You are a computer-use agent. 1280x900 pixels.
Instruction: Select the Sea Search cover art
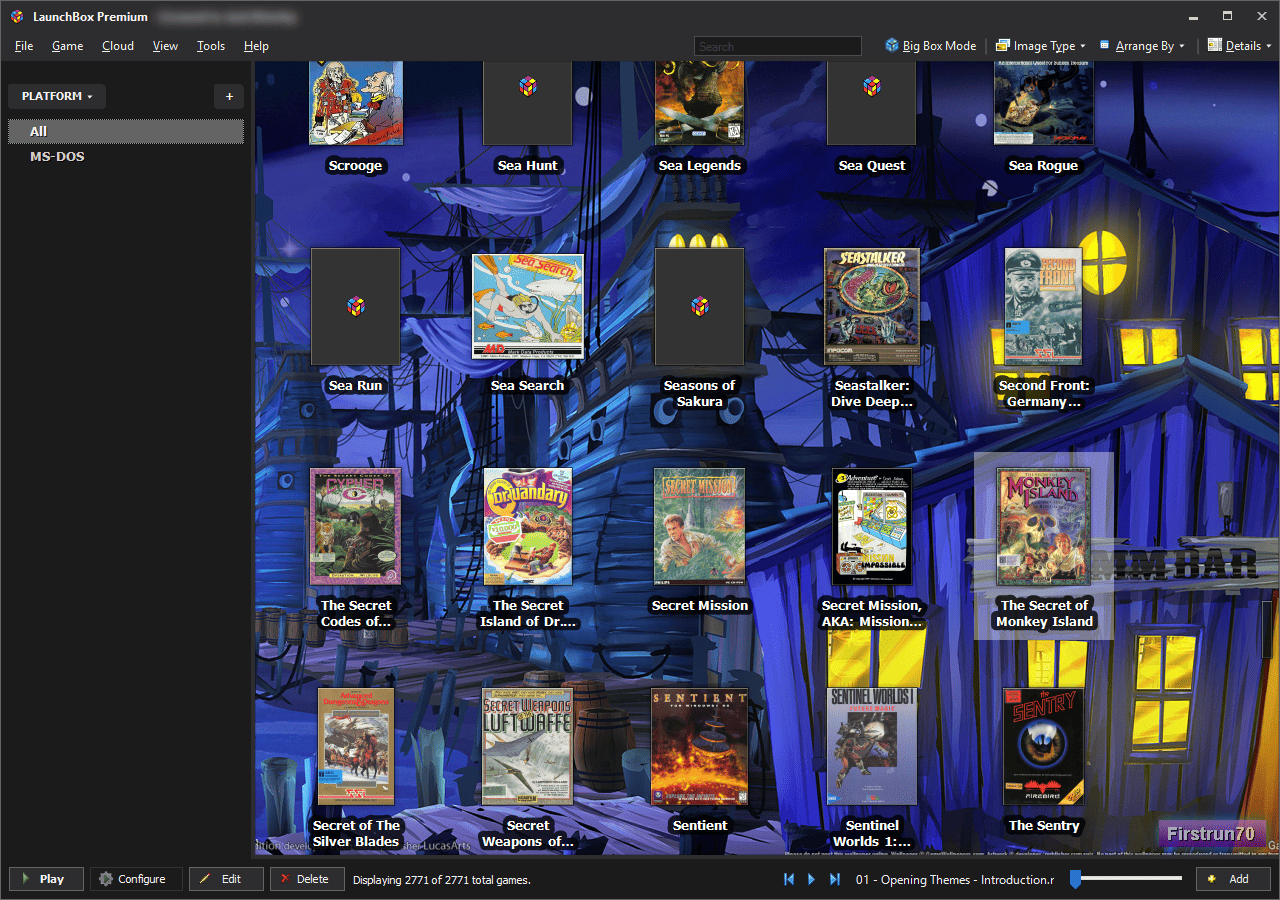point(528,306)
